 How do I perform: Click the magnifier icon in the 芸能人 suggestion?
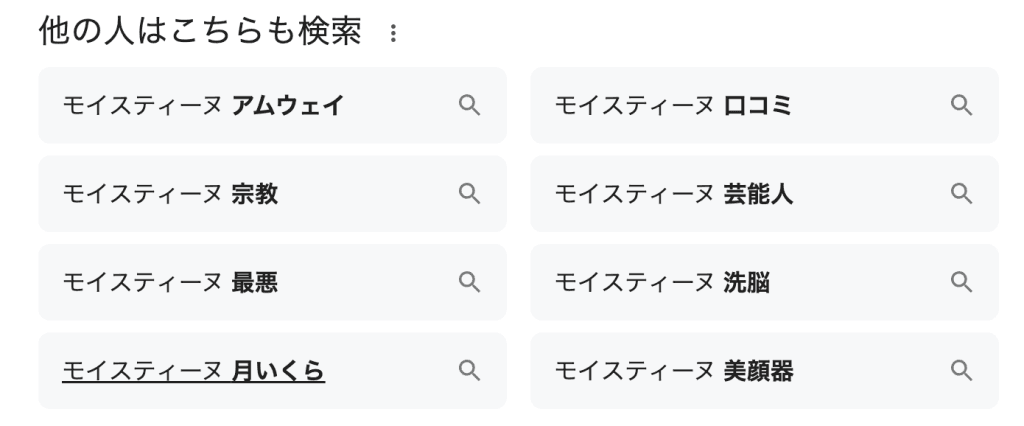pyautogui.click(x=961, y=194)
